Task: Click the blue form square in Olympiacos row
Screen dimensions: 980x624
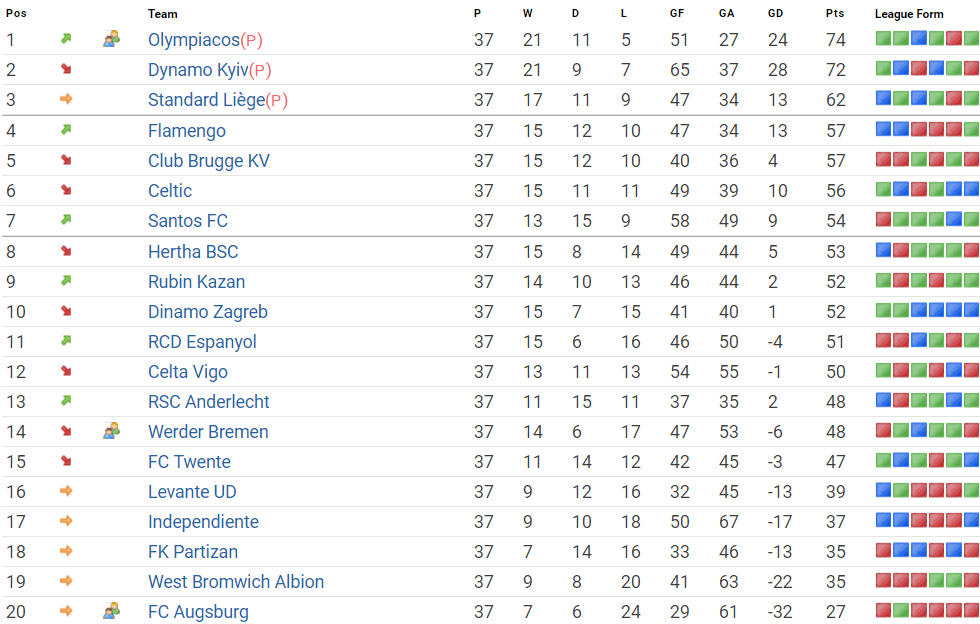Action: click(918, 39)
